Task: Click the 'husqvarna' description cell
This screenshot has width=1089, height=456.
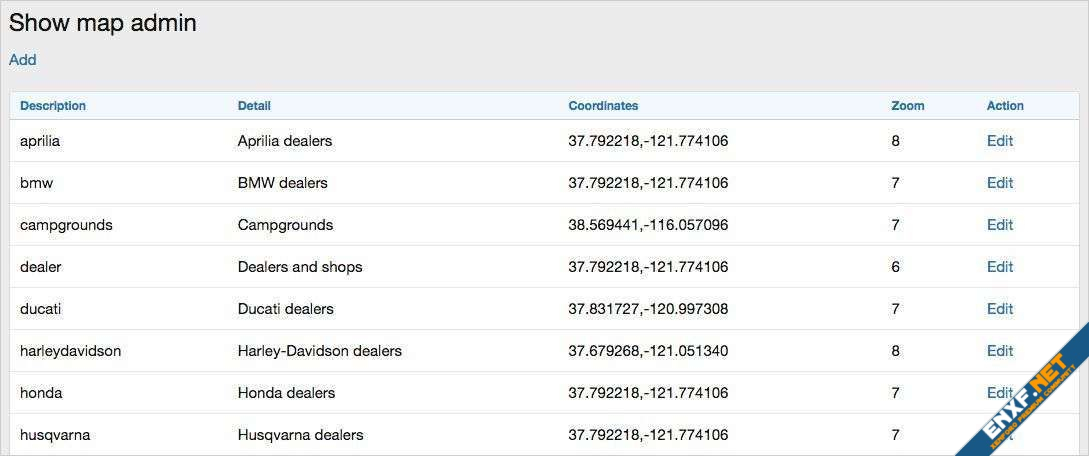Action: [x=55, y=435]
